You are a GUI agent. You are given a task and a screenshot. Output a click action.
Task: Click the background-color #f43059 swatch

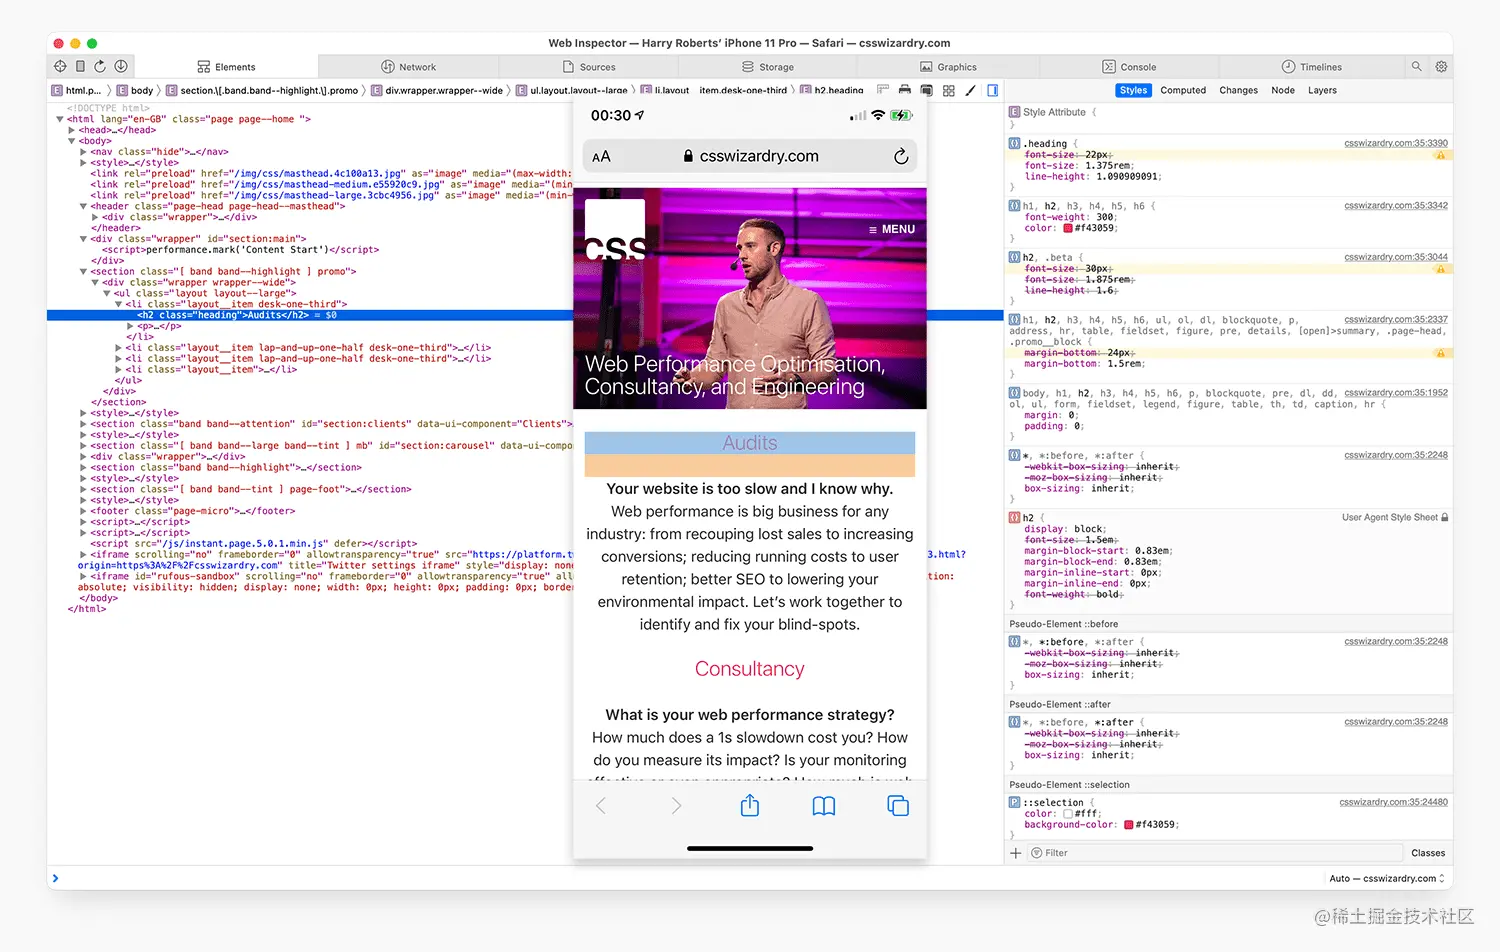(1129, 825)
